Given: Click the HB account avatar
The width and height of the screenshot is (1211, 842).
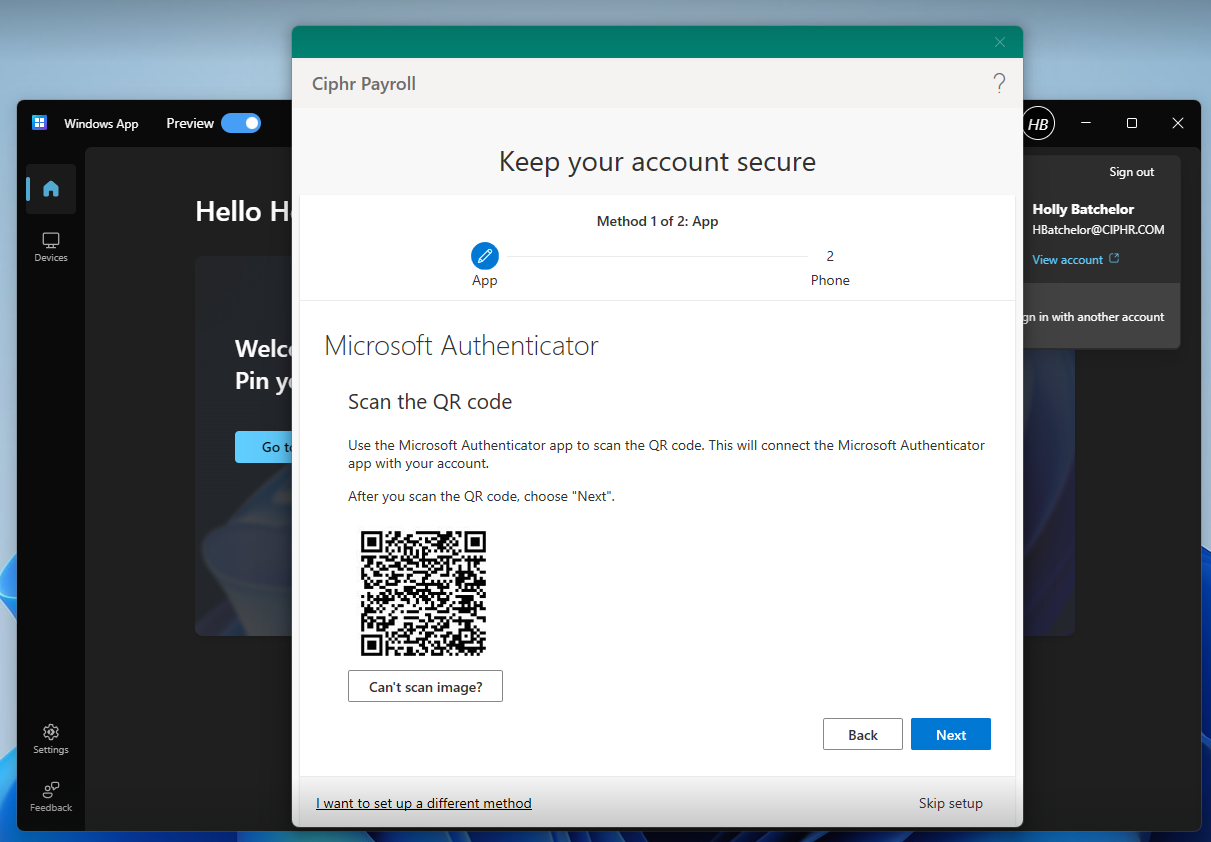Looking at the screenshot, I should pos(1038,123).
